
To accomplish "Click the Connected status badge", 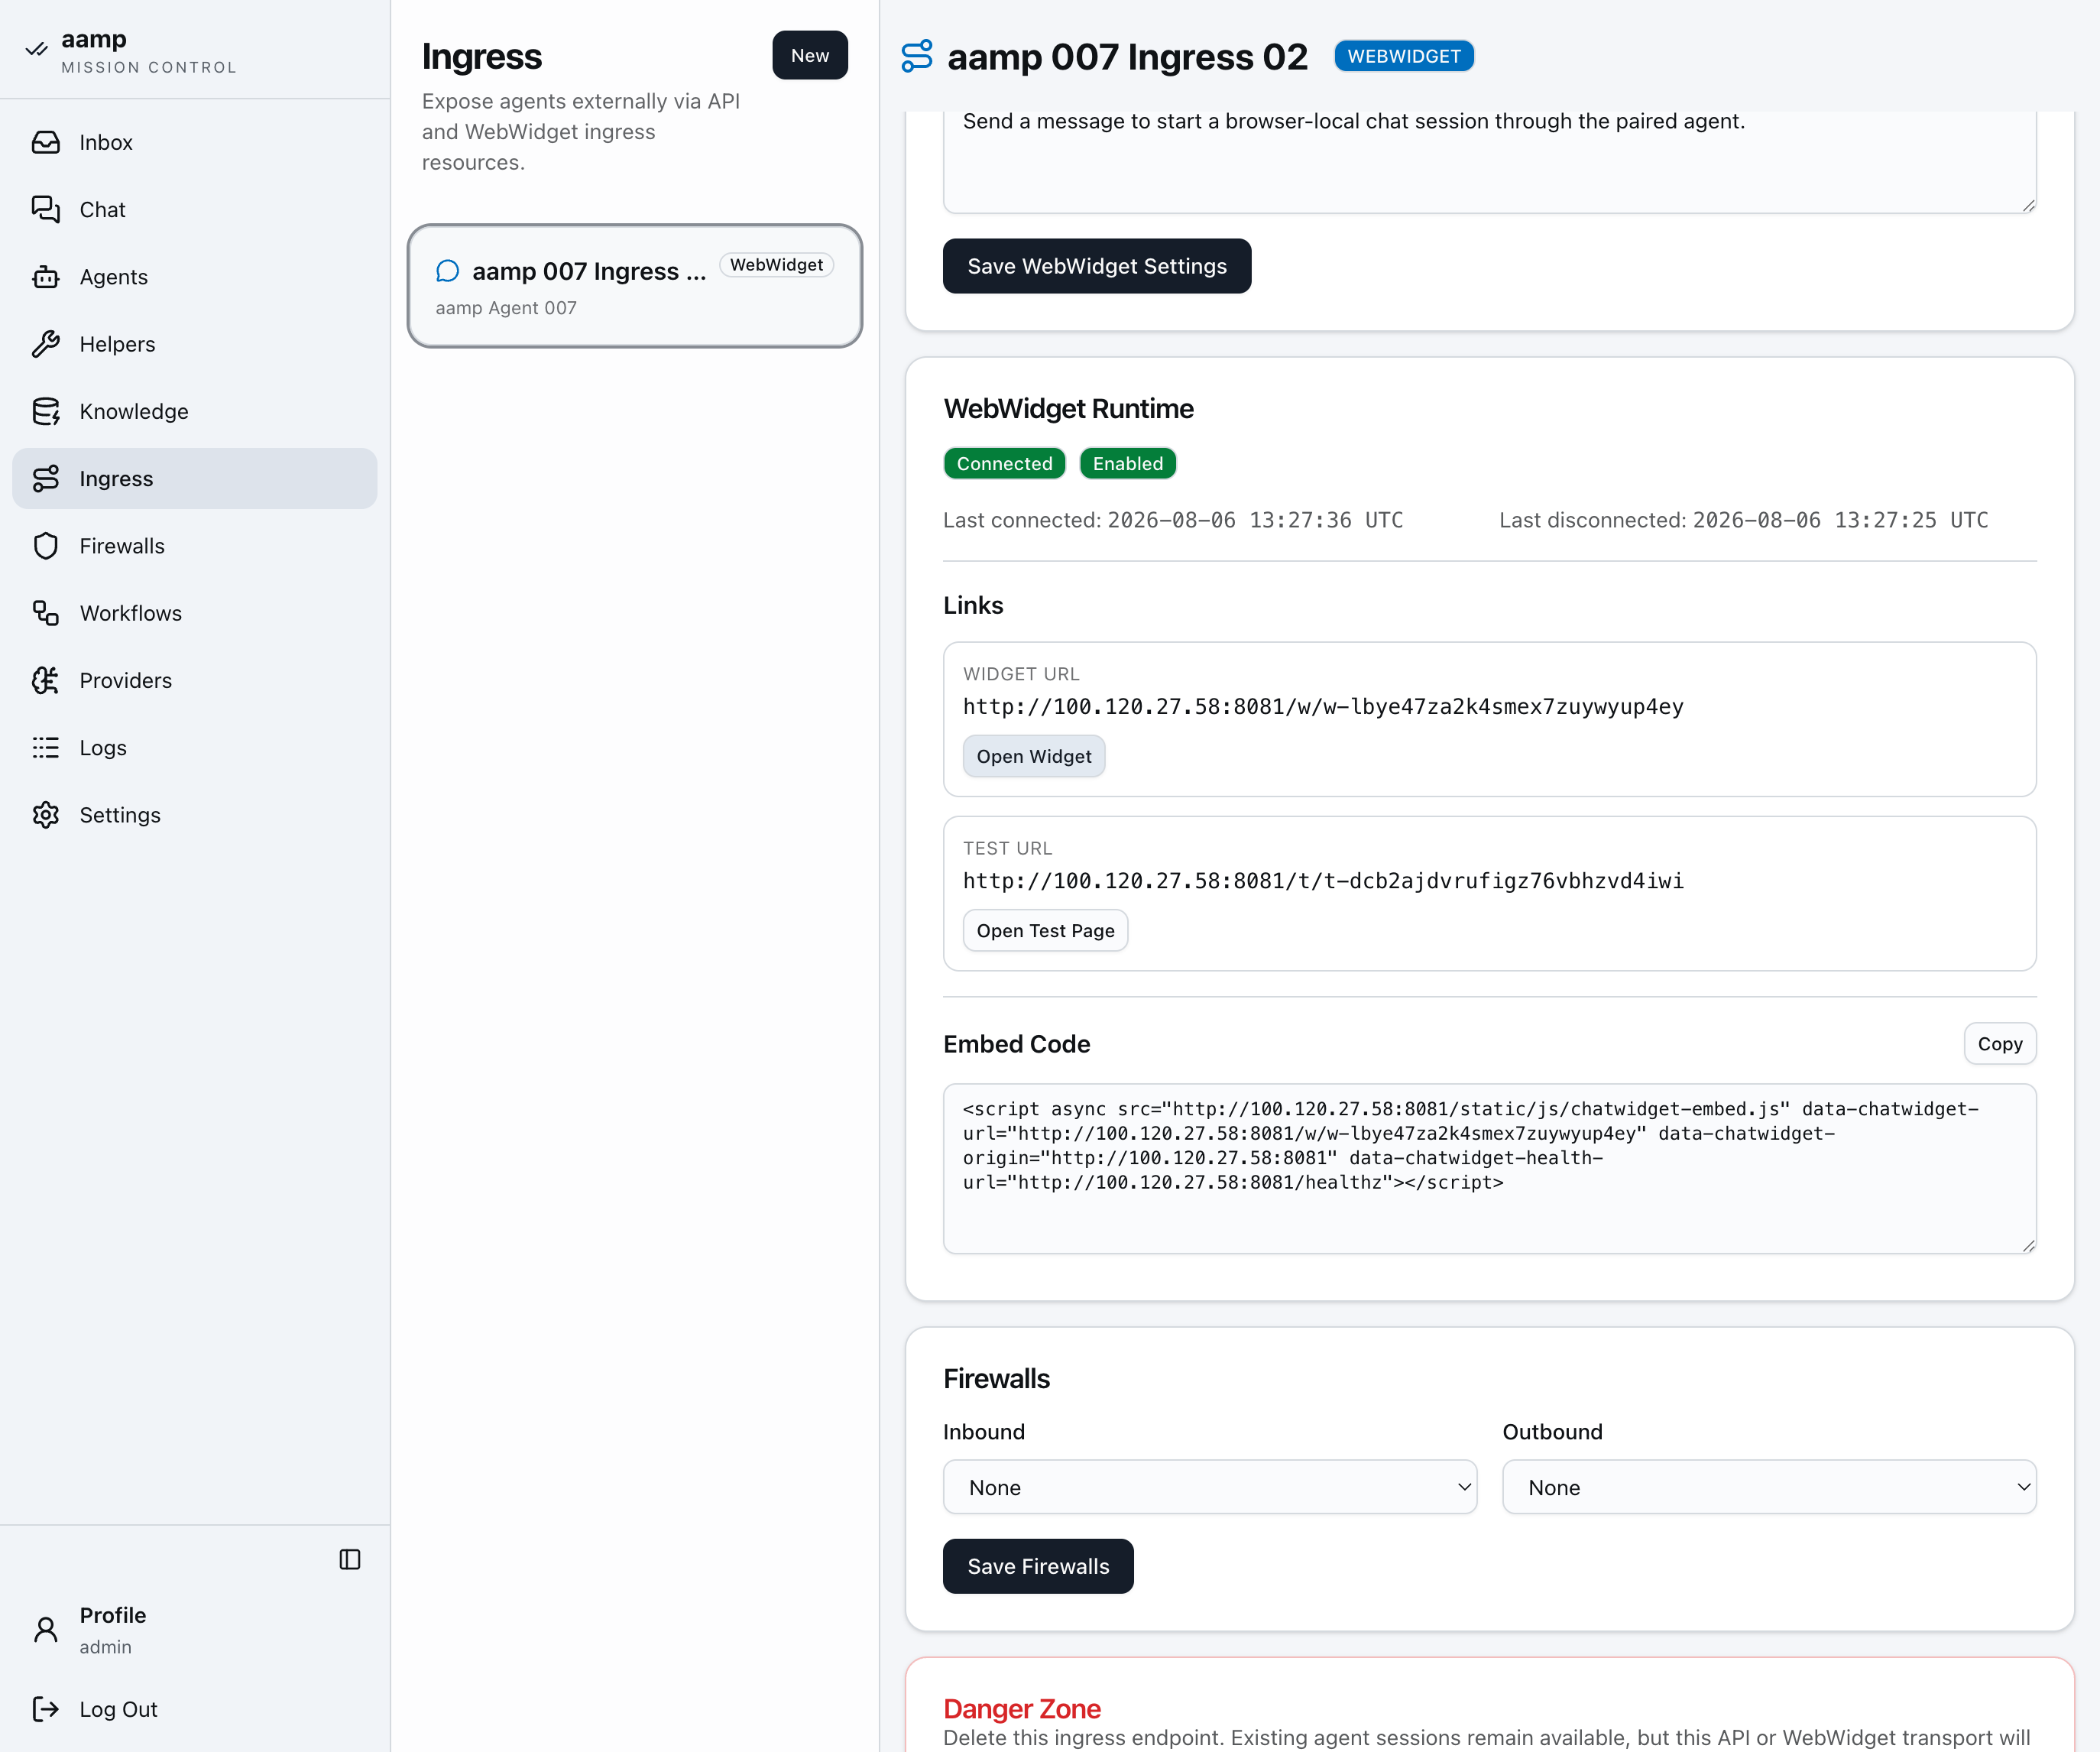I will (1004, 463).
